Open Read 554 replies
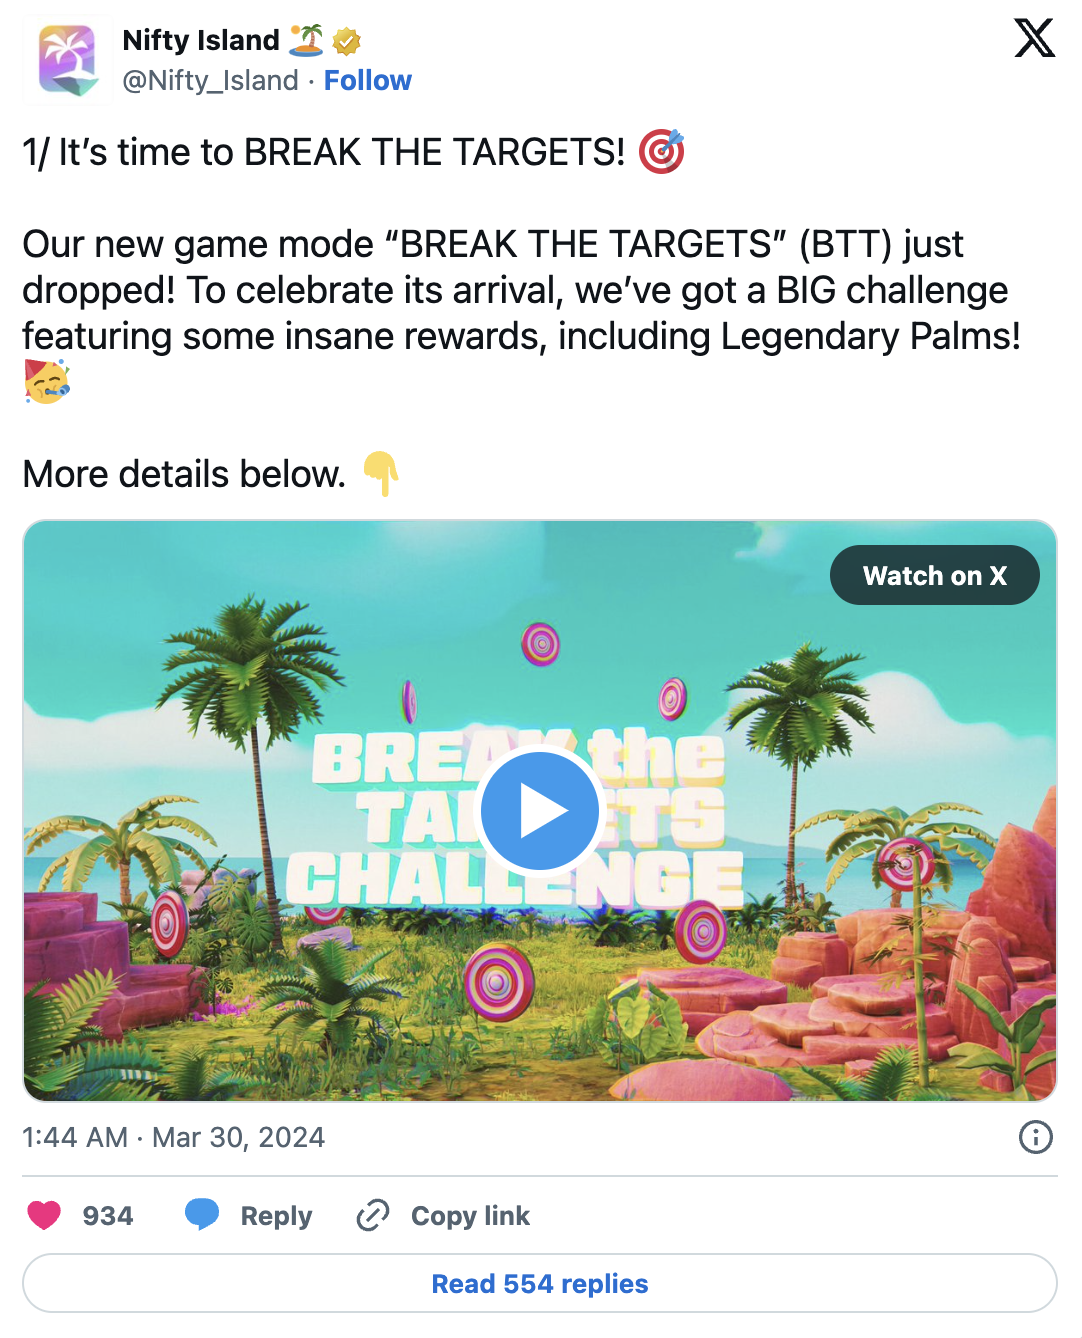 pyautogui.click(x=540, y=1283)
